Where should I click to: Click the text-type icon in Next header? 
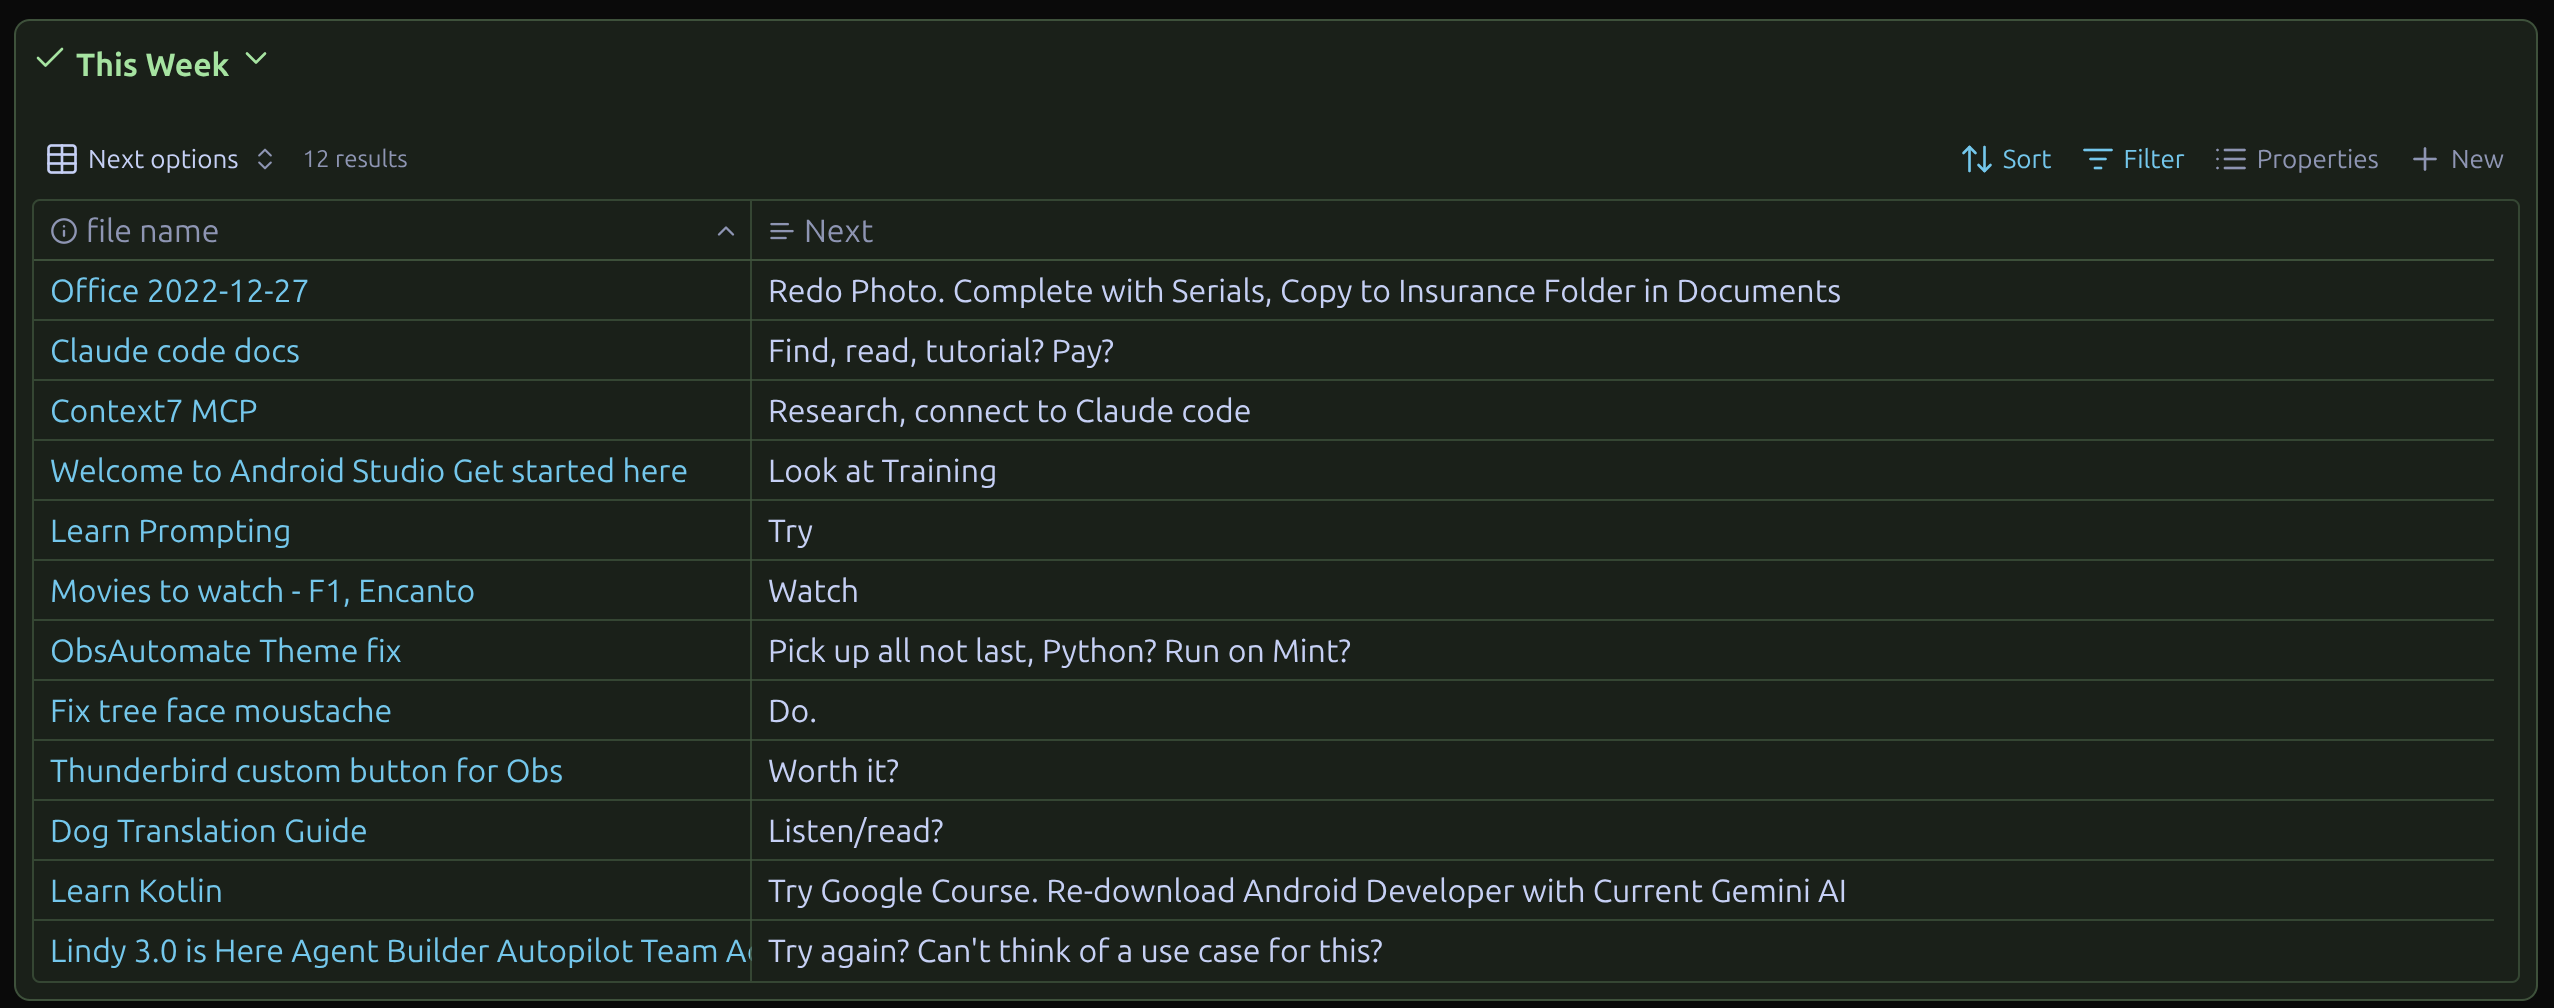coord(781,231)
